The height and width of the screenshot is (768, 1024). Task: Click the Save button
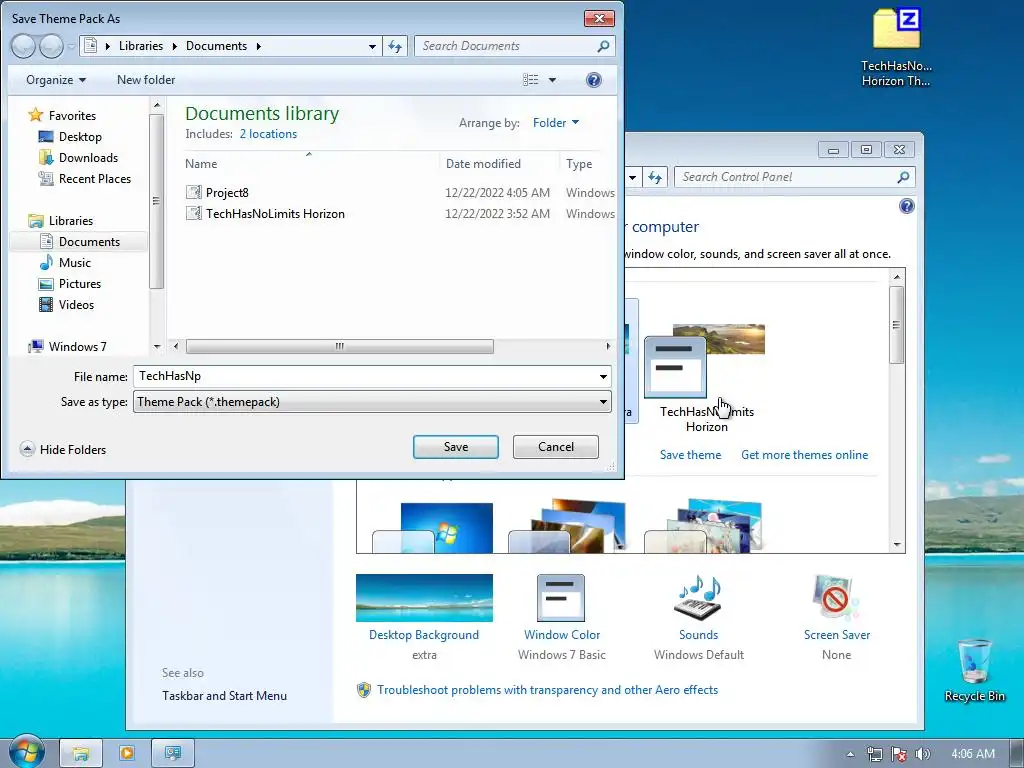pos(456,447)
